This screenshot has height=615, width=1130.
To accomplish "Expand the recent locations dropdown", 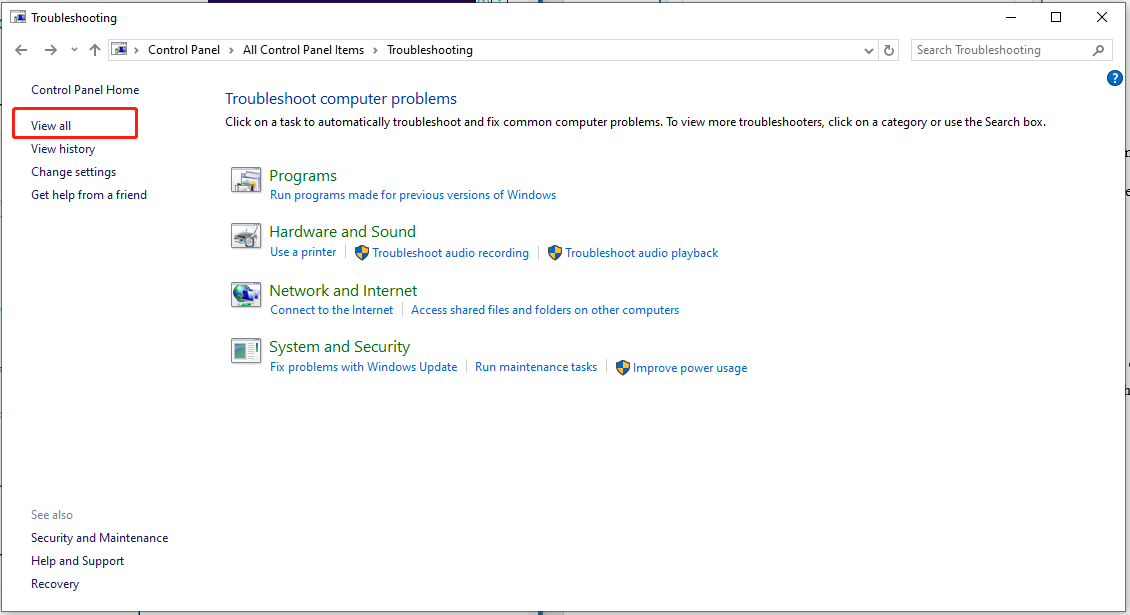I will (x=73, y=51).
